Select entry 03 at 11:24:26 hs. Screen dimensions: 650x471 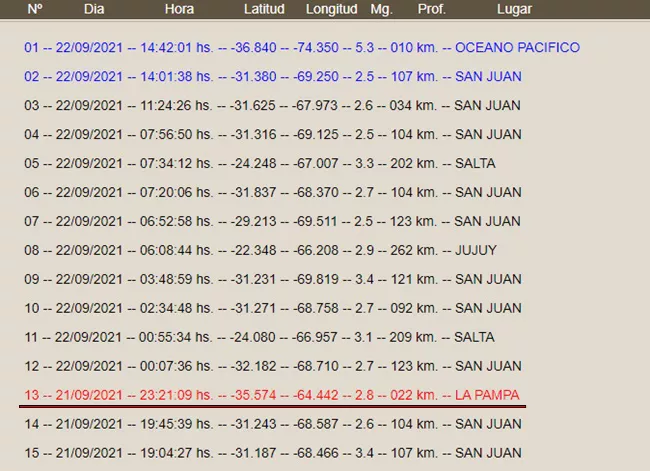[x=272, y=105]
